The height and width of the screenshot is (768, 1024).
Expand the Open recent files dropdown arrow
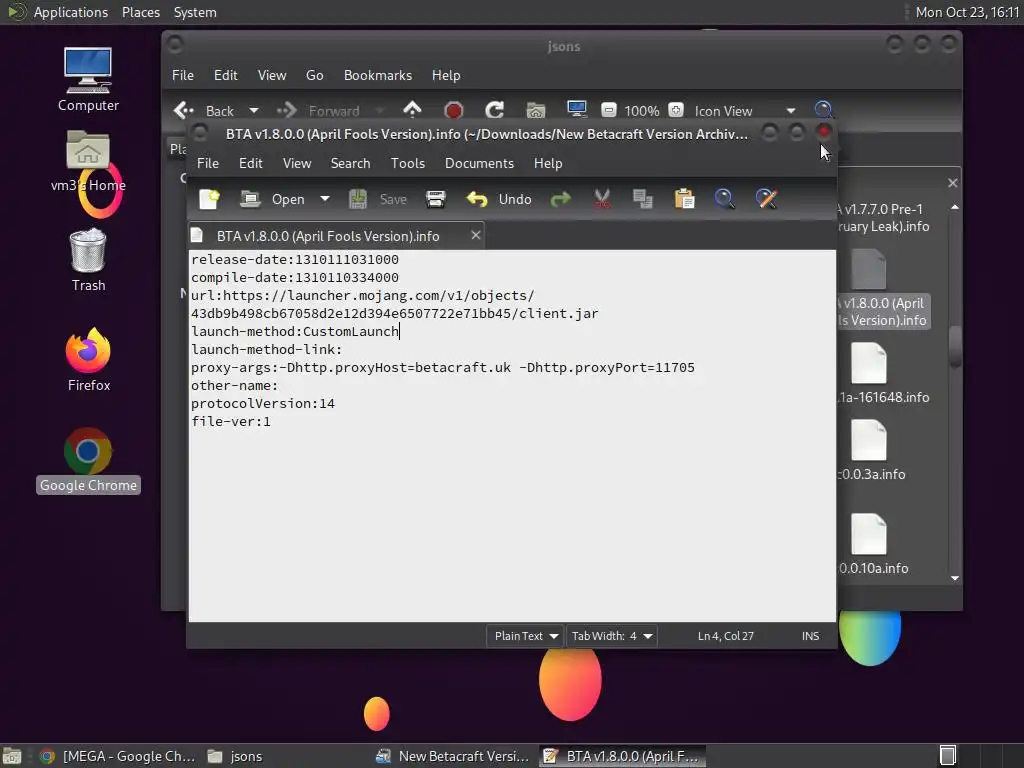[x=325, y=199]
